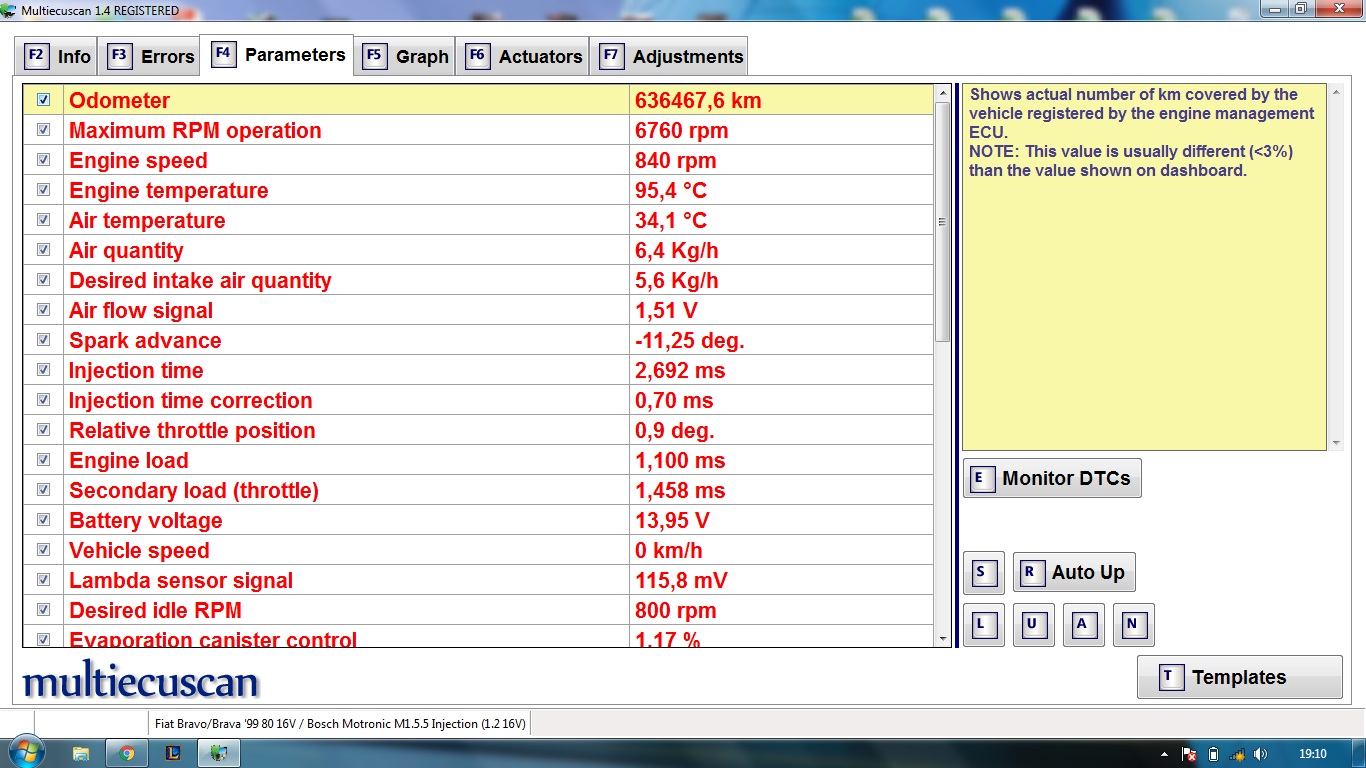This screenshot has height=768, width=1366.
Task: Uncheck the Odometer parameter checkbox
Action: [43, 100]
